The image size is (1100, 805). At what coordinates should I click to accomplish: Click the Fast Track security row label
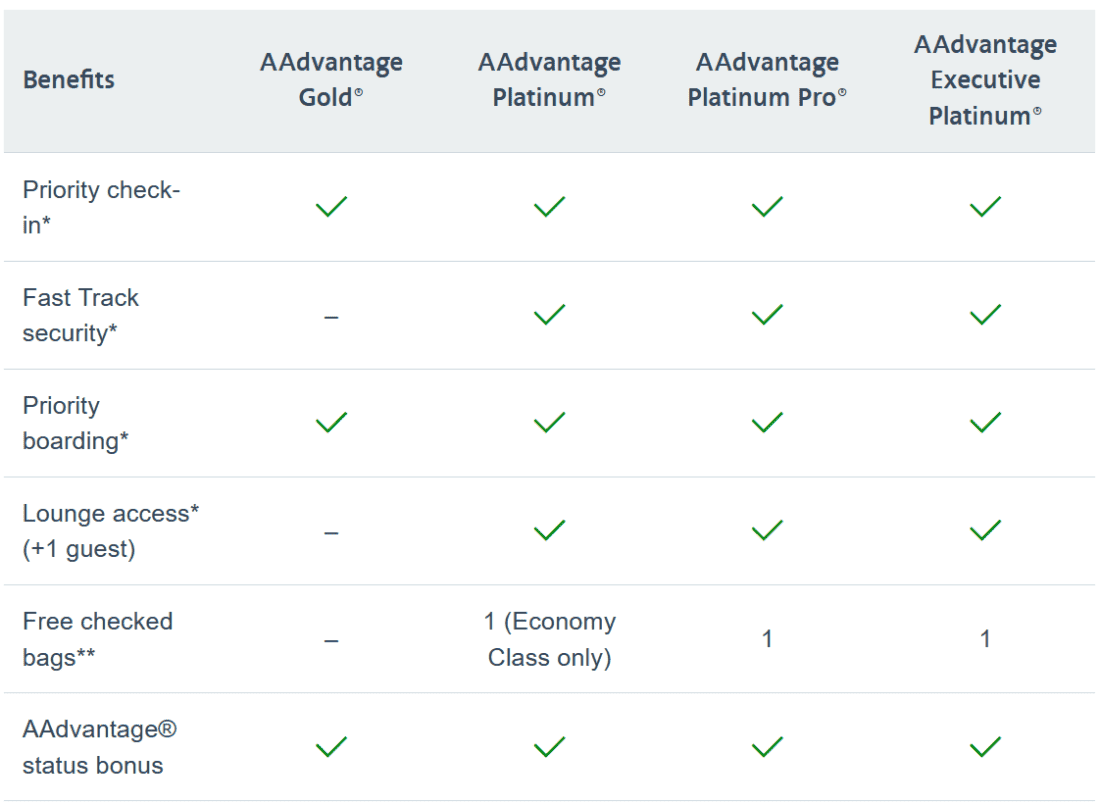click(x=81, y=315)
